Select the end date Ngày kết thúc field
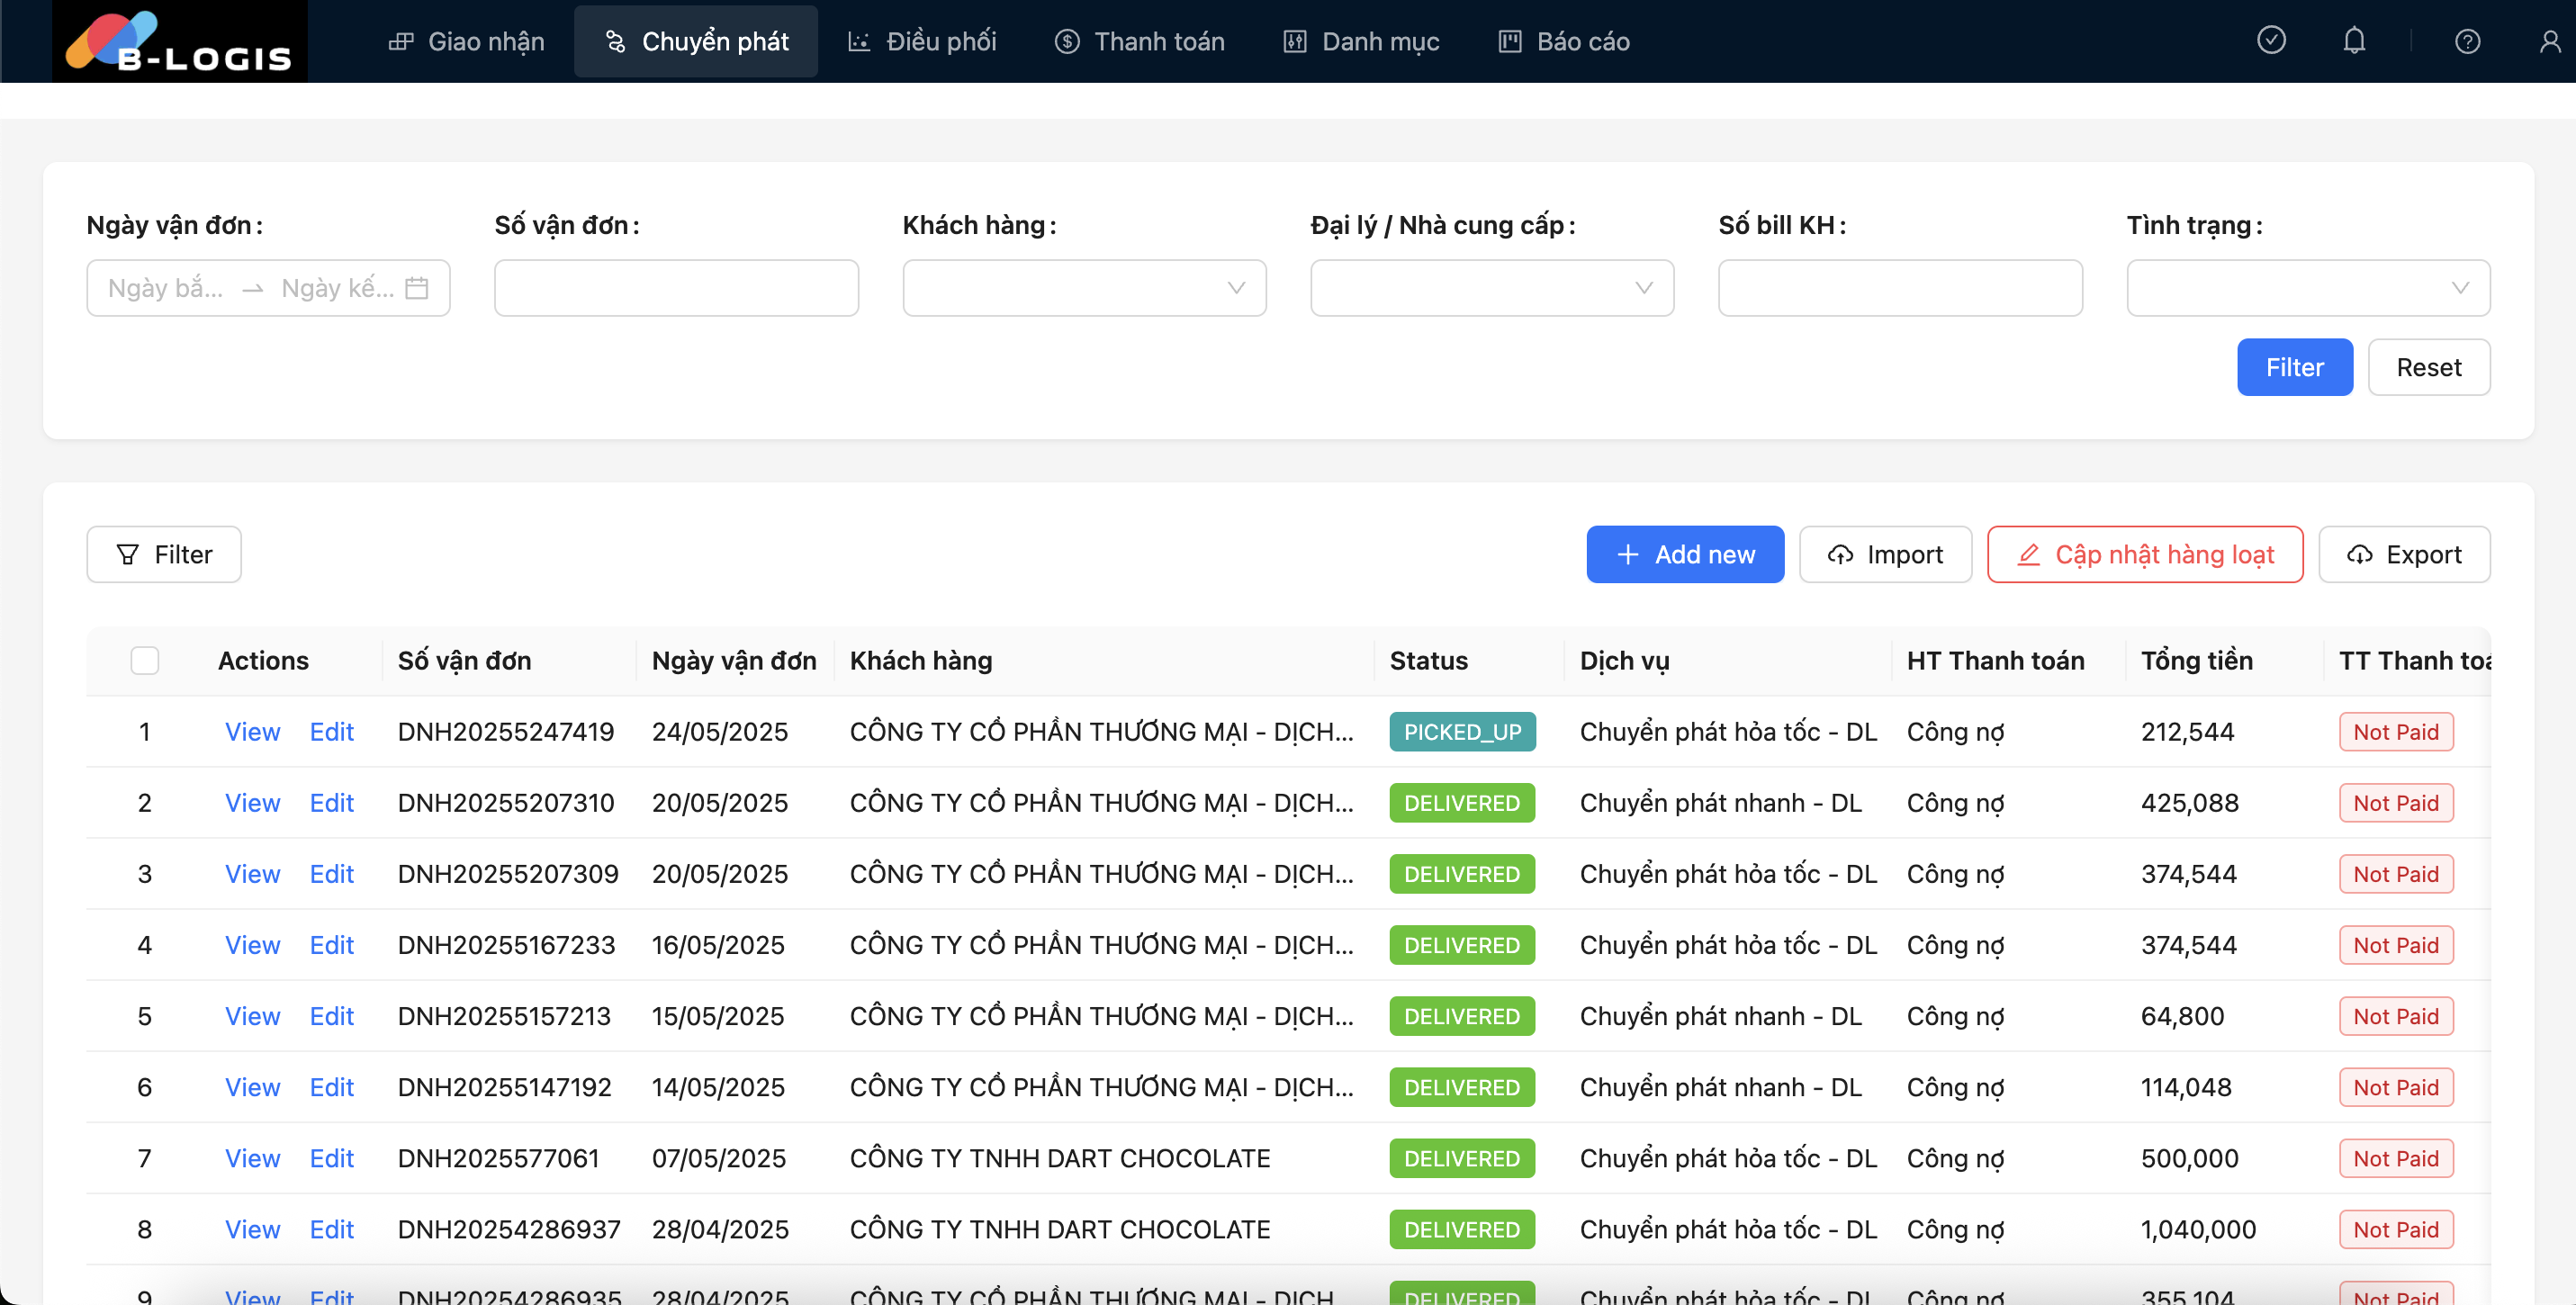Image resolution: width=2576 pixels, height=1305 pixels. [x=337, y=288]
